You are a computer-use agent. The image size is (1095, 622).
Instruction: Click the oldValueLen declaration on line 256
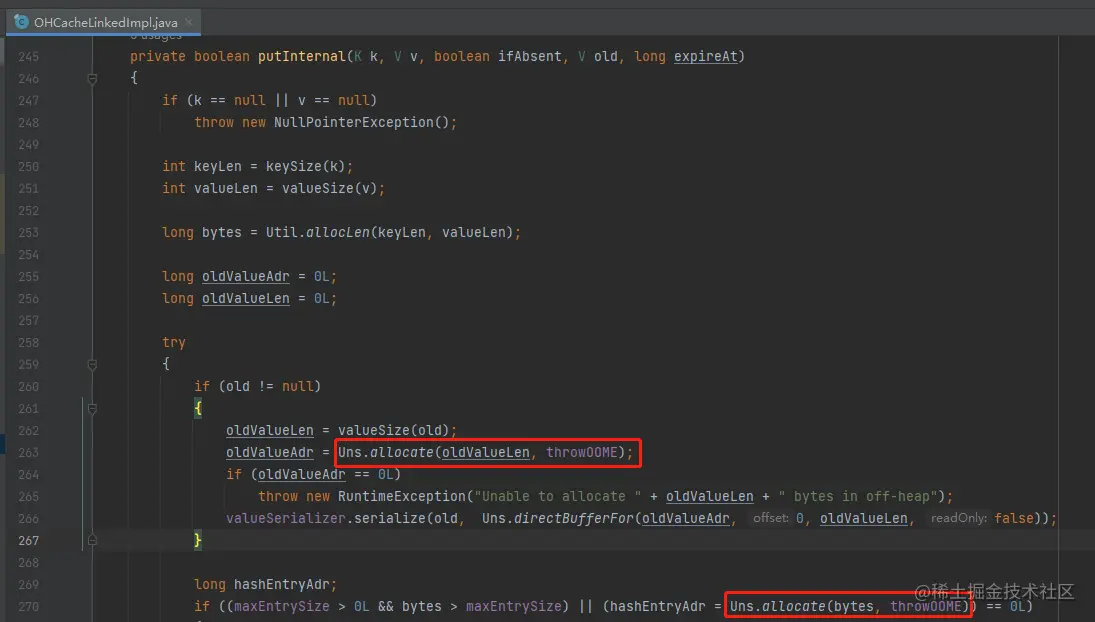245,299
